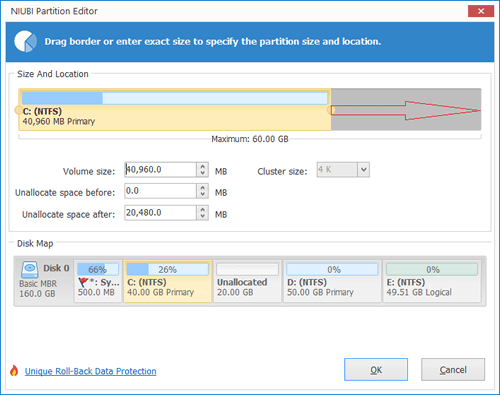Click the Volume size input field
500x395 pixels.
tap(160, 170)
